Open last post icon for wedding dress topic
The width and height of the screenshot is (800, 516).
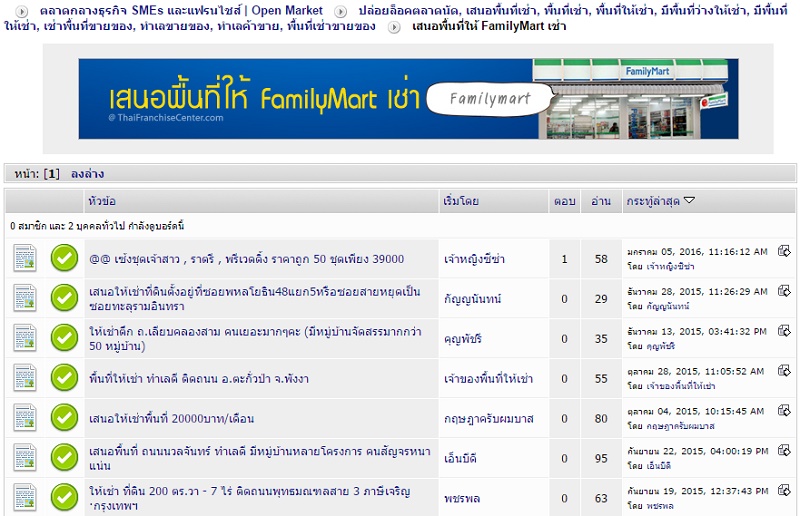click(x=784, y=251)
